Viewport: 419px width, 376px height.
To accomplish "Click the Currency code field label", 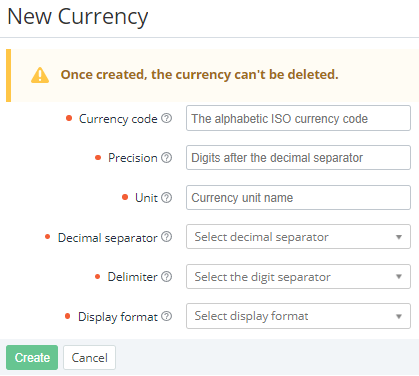I will (118, 119).
